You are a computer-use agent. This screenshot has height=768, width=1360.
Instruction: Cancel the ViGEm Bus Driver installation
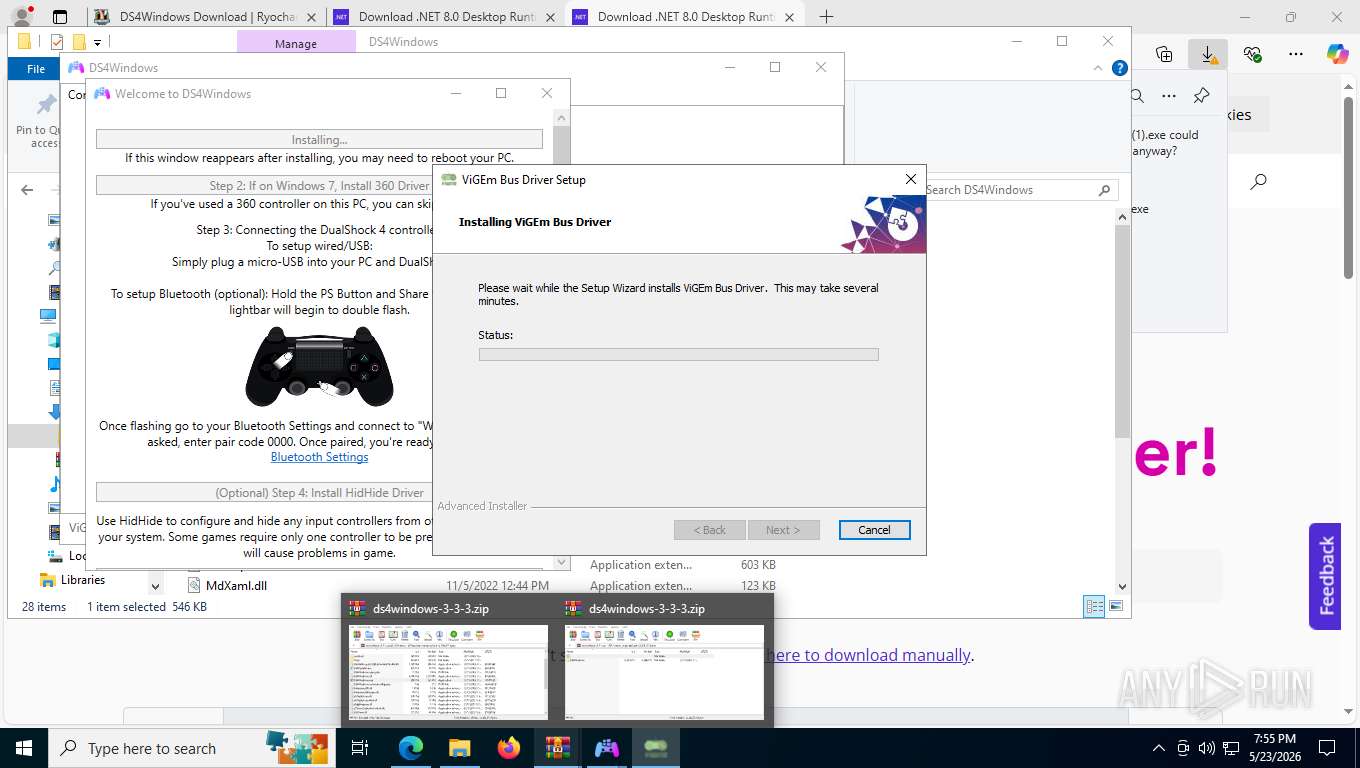874,530
